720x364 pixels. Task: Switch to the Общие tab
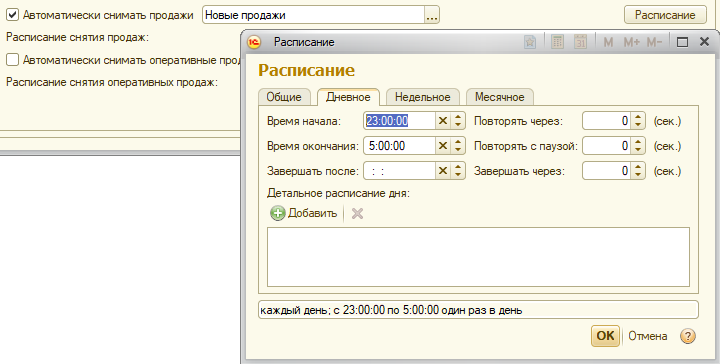click(x=284, y=97)
